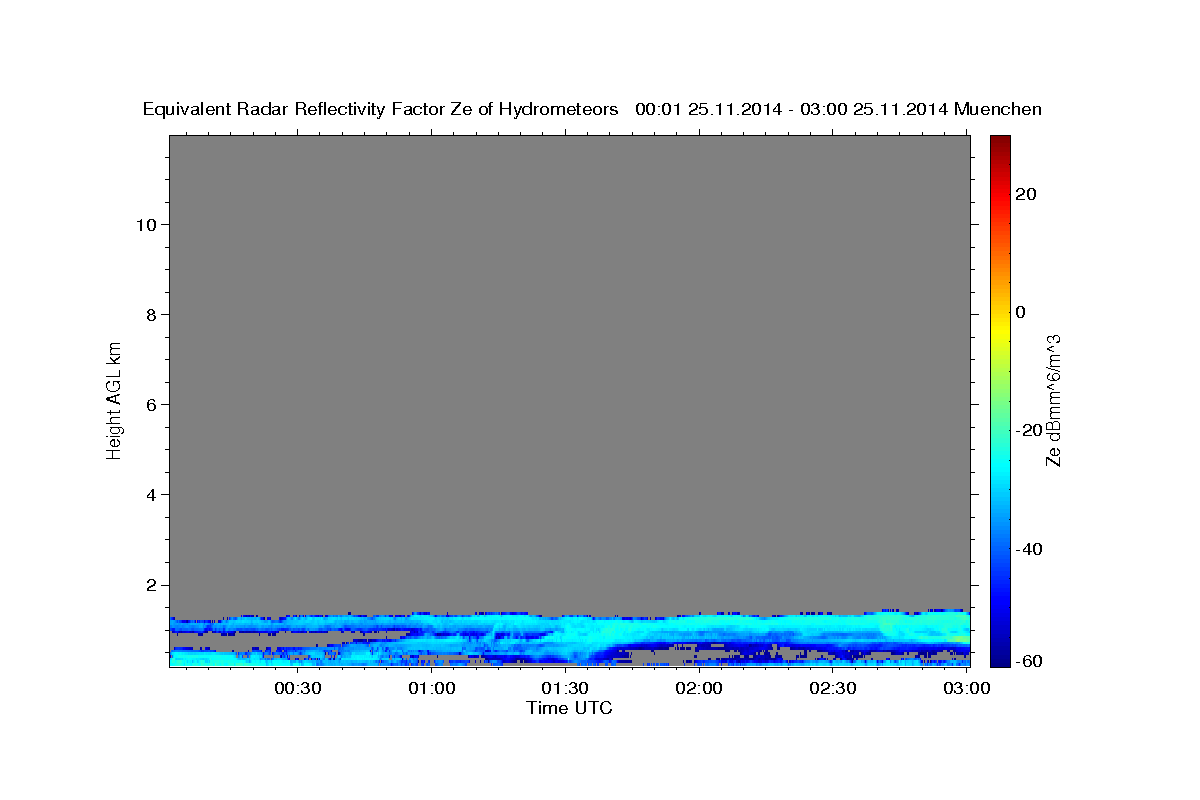
Task: Click the height tick label '2'
Action: 149,584
